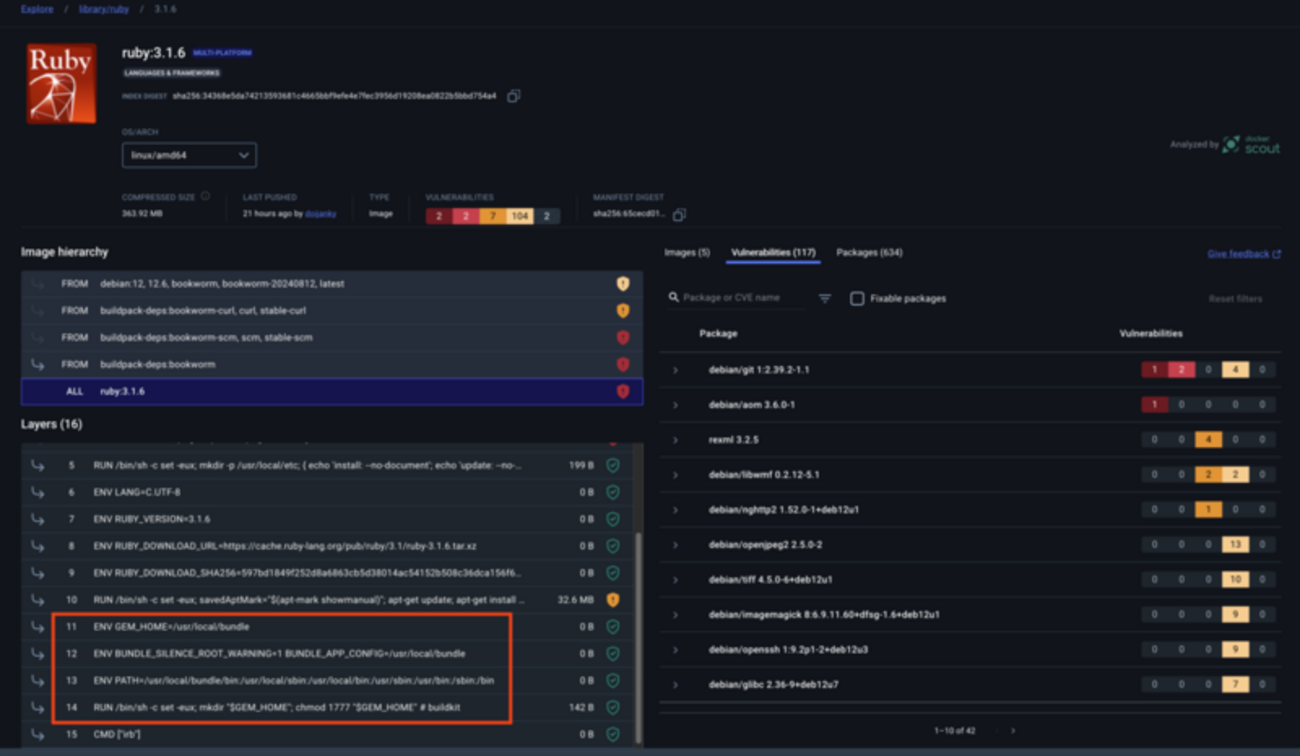Click orange shield on layer 10

tap(613, 600)
